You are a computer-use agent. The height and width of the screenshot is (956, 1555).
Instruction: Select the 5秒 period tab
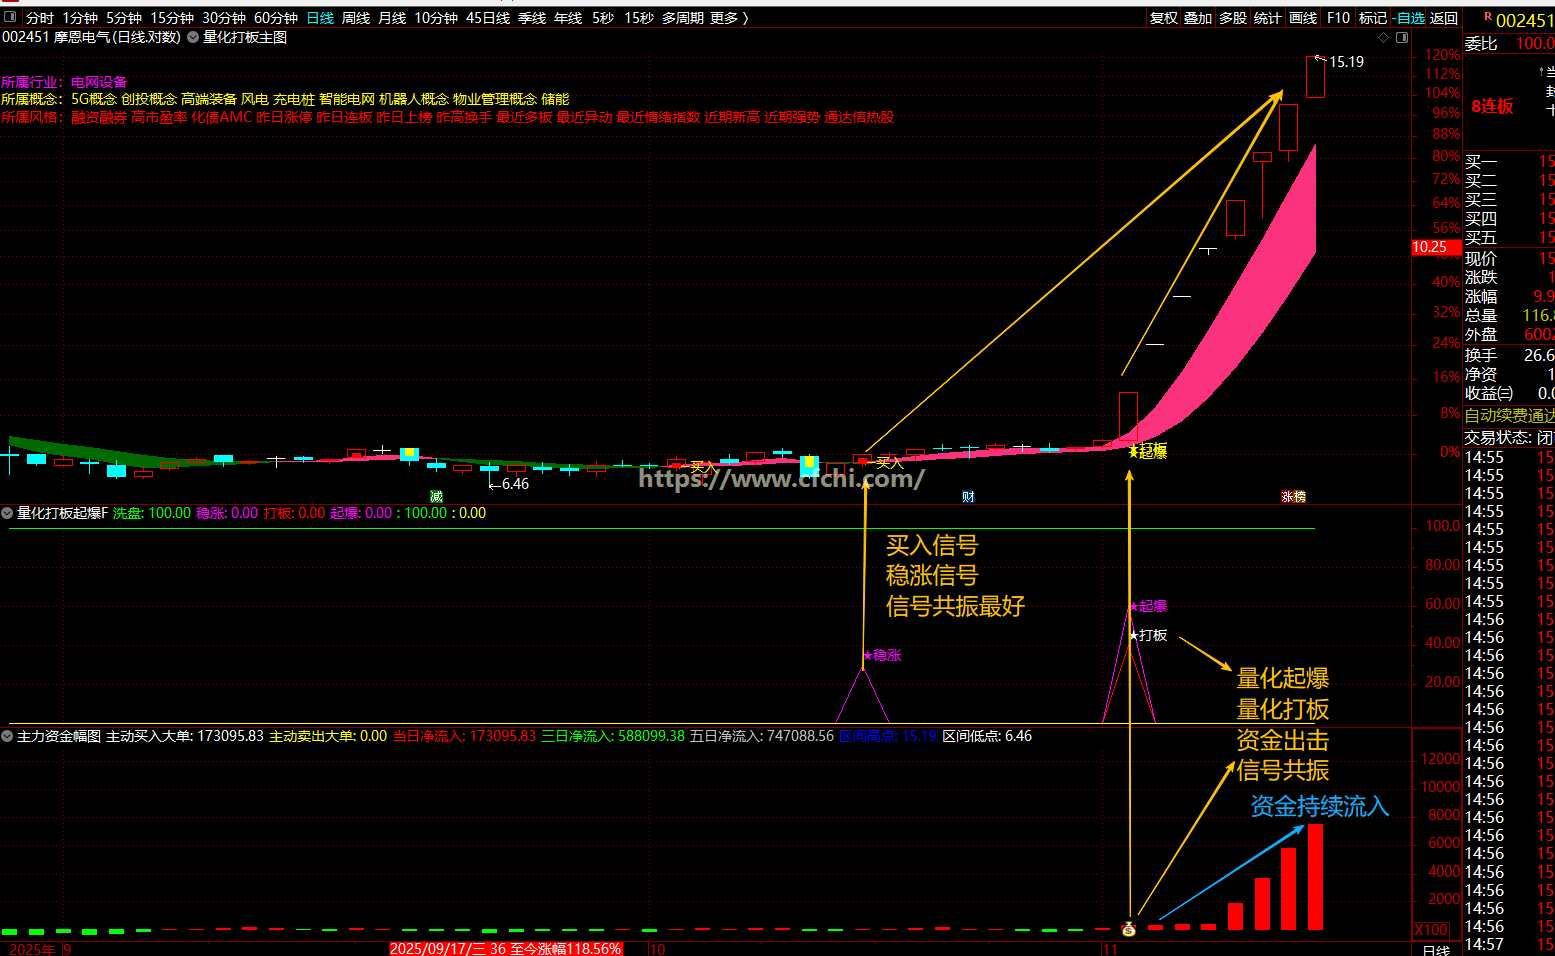coord(603,18)
